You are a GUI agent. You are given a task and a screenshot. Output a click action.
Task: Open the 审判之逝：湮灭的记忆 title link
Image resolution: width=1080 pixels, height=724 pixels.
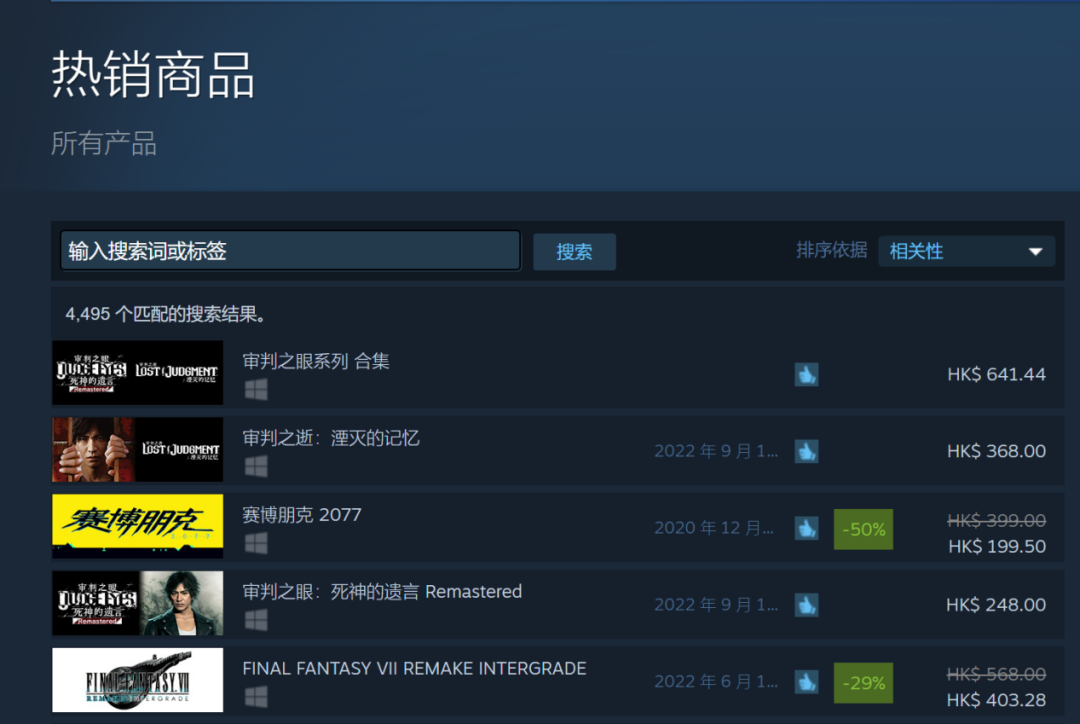coord(331,438)
